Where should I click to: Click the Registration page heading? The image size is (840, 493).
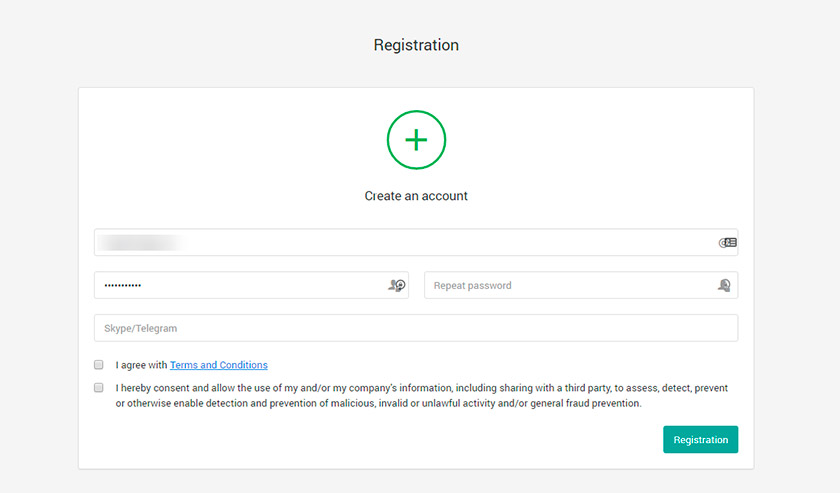(x=416, y=45)
